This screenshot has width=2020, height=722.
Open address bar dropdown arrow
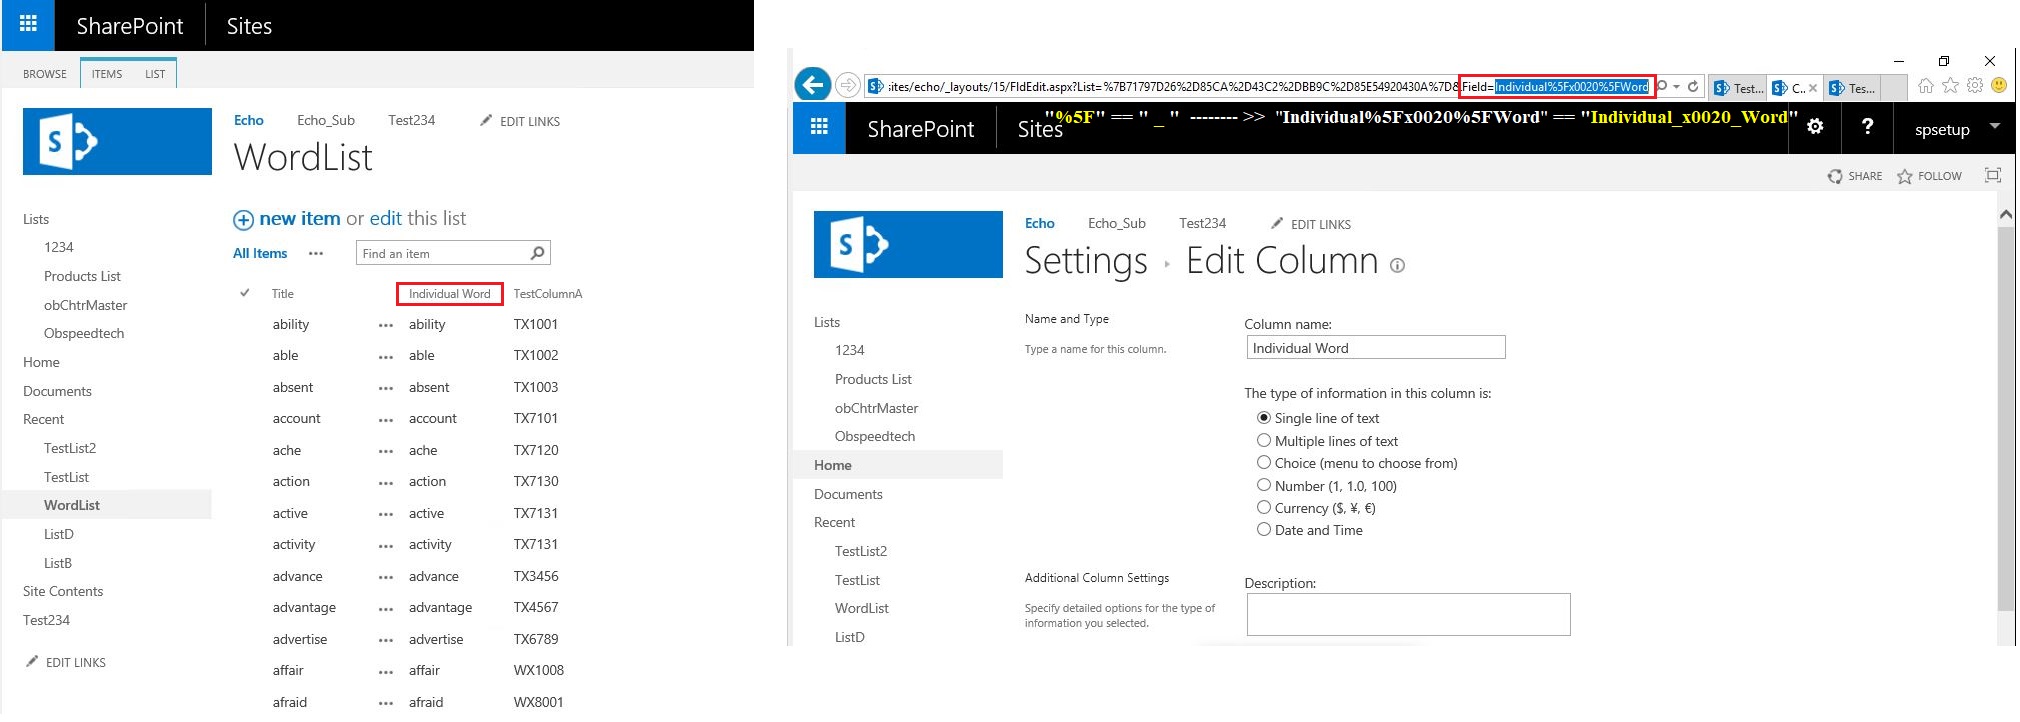coord(1677,87)
